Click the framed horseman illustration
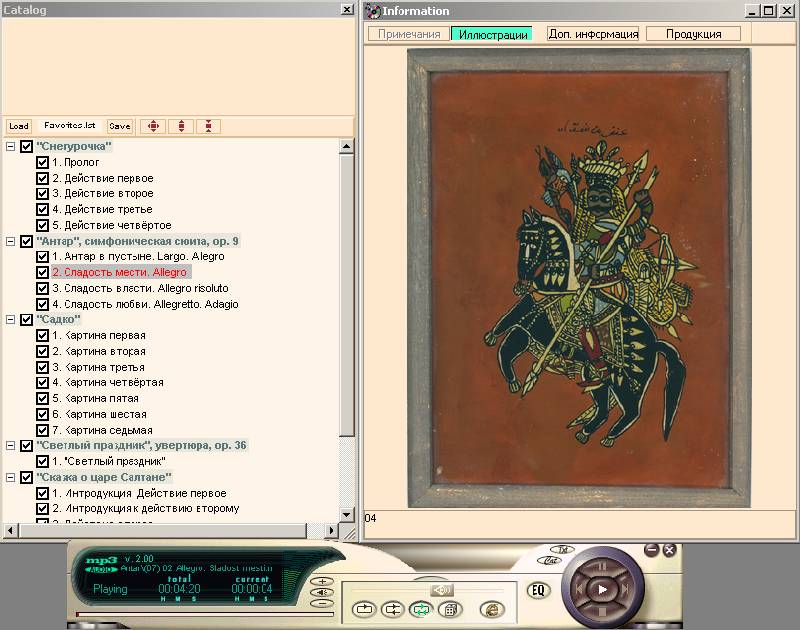This screenshot has width=800, height=630. [579, 278]
